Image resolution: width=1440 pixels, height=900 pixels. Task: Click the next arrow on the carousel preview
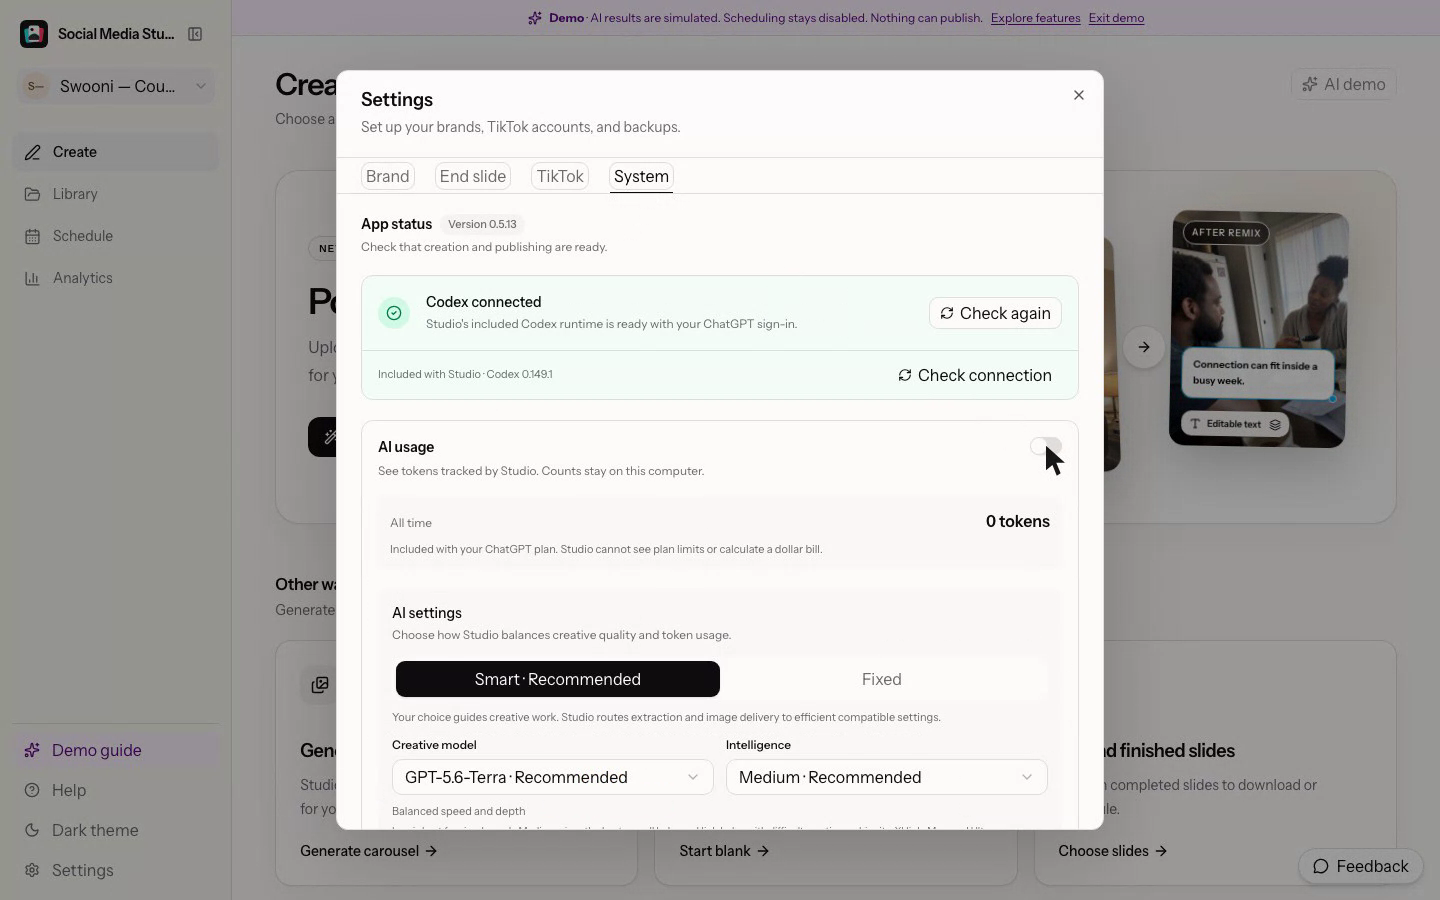click(x=1143, y=347)
